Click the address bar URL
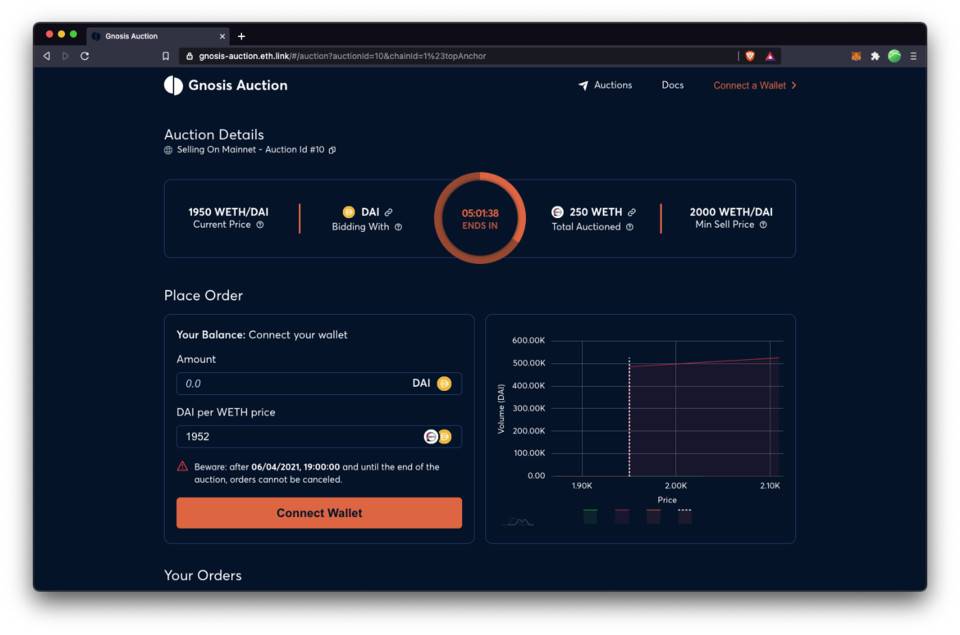The width and height of the screenshot is (960, 635). coord(342,56)
